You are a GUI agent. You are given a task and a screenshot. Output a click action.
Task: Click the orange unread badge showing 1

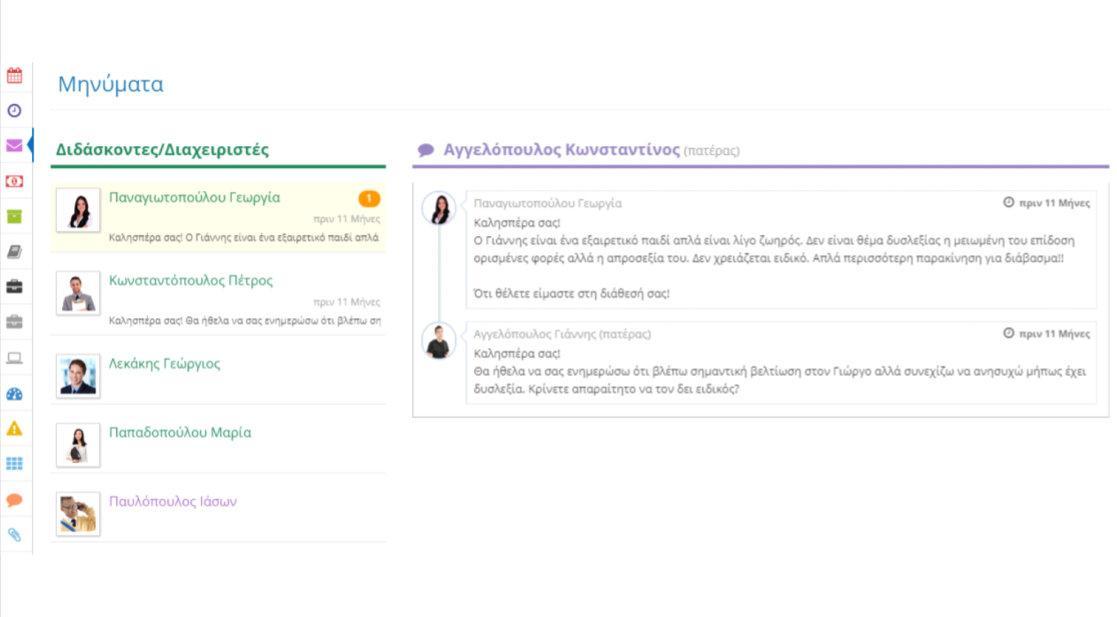click(368, 198)
